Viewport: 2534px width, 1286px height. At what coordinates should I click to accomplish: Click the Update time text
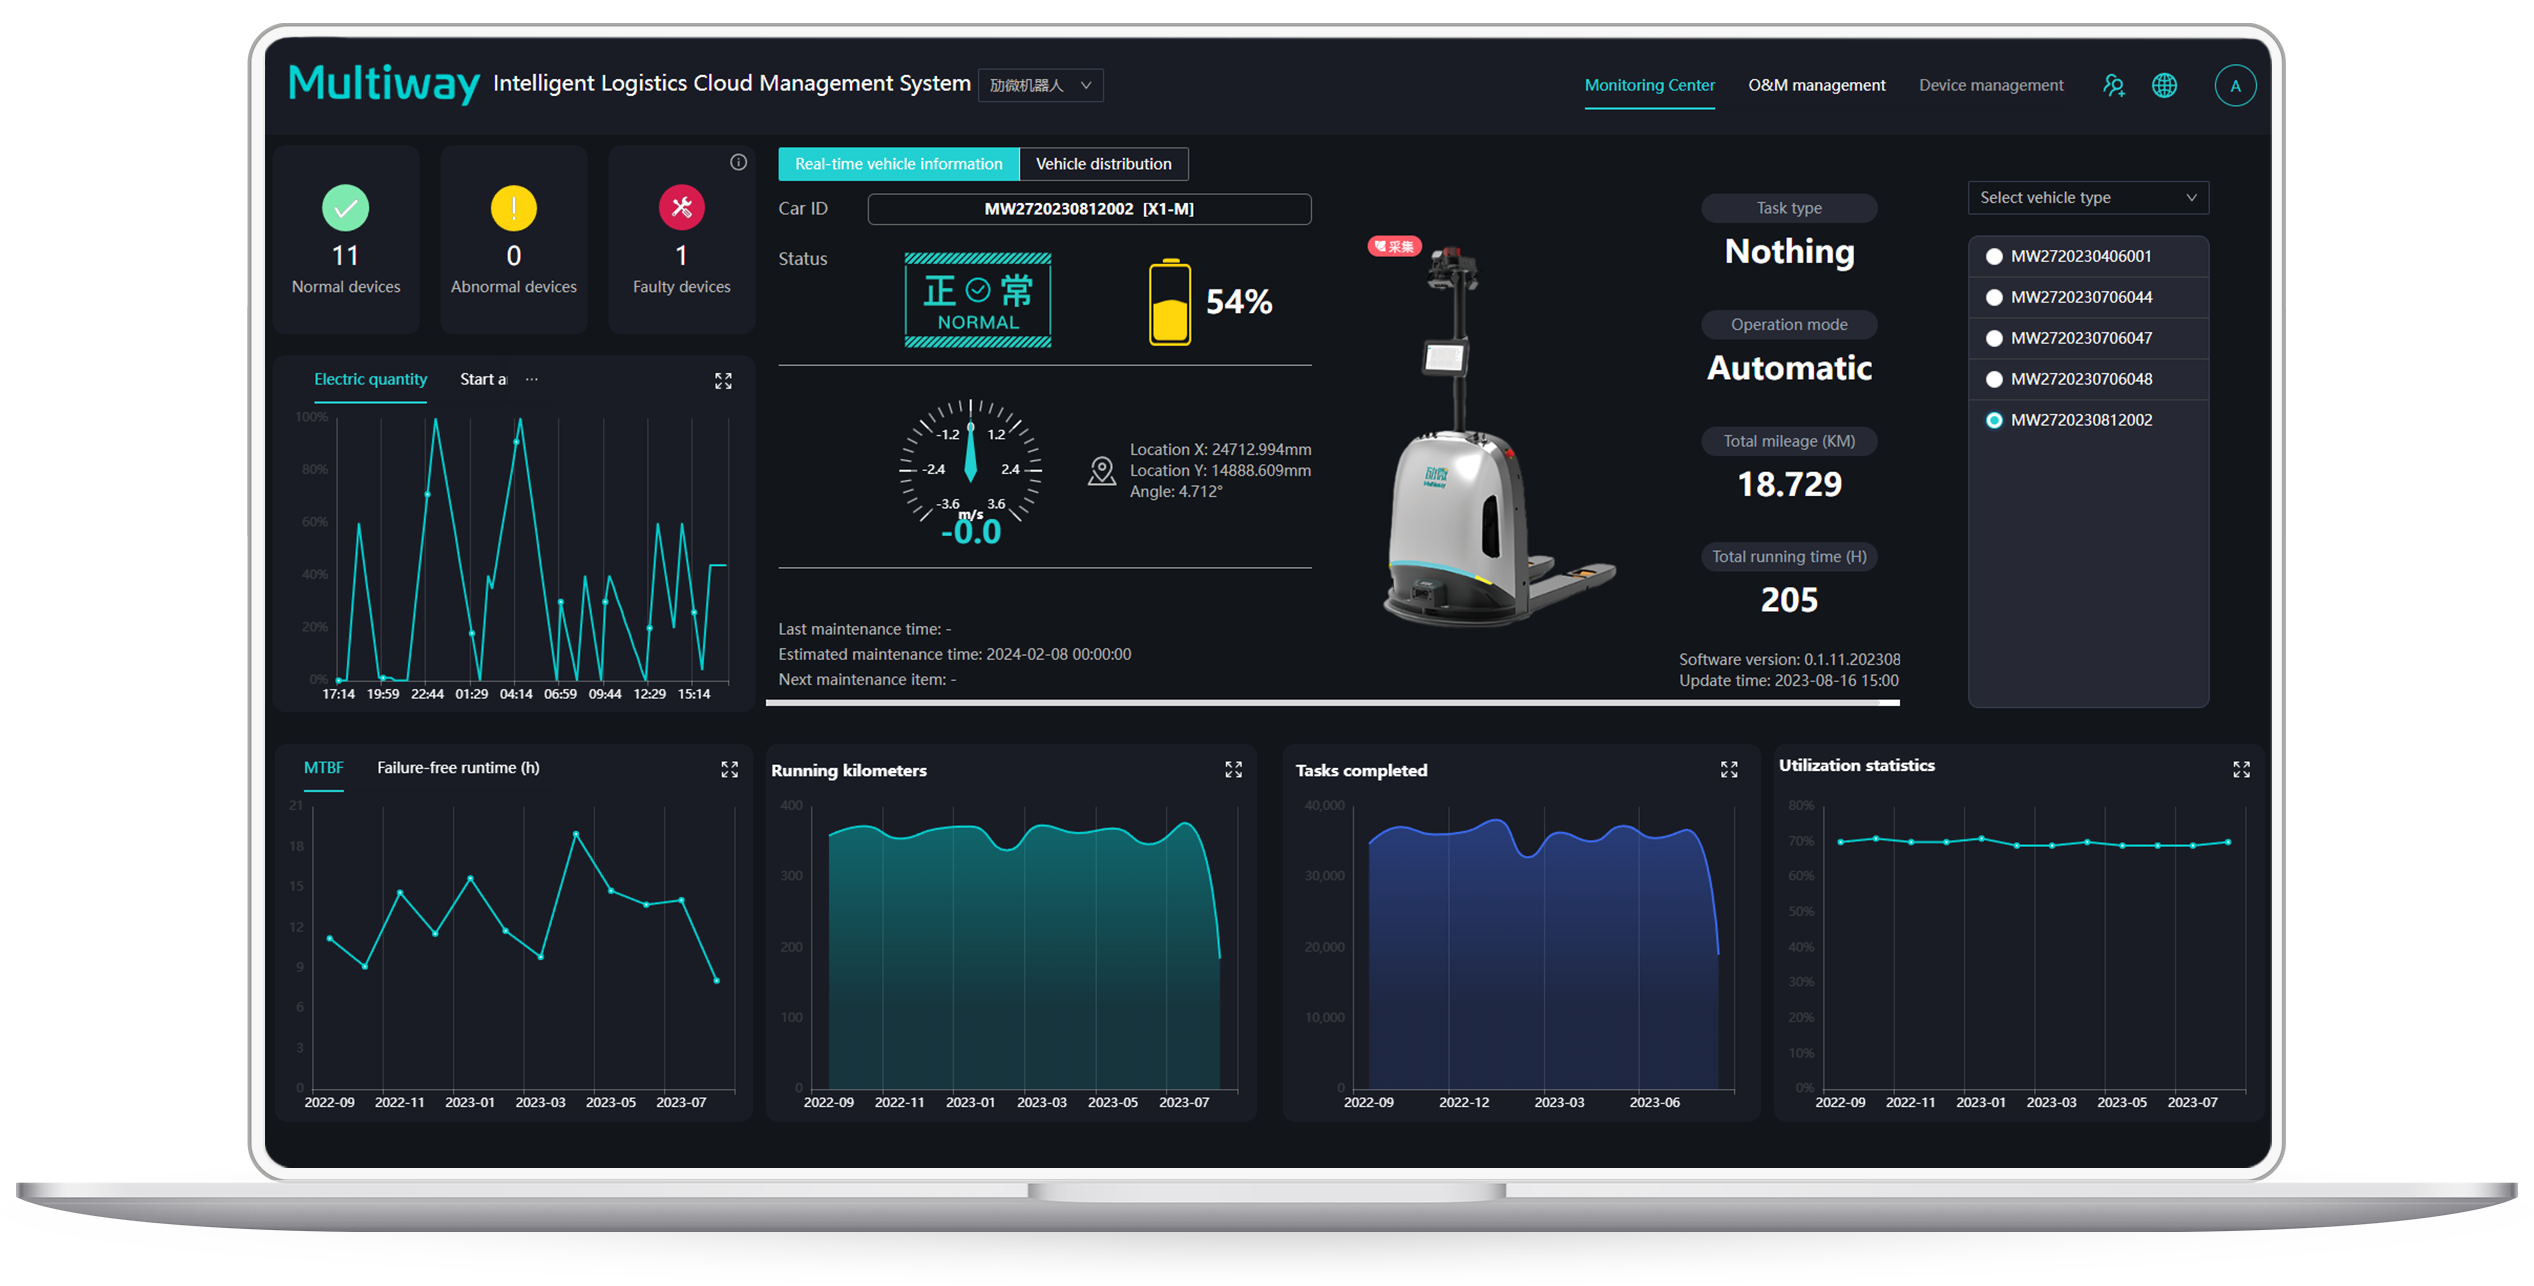tap(1788, 681)
